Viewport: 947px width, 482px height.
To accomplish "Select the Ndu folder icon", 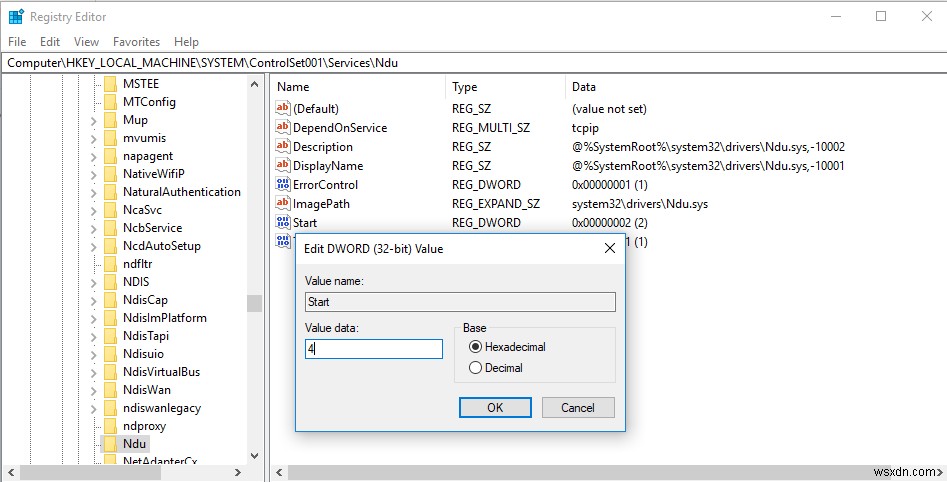I will pyautogui.click(x=110, y=444).
